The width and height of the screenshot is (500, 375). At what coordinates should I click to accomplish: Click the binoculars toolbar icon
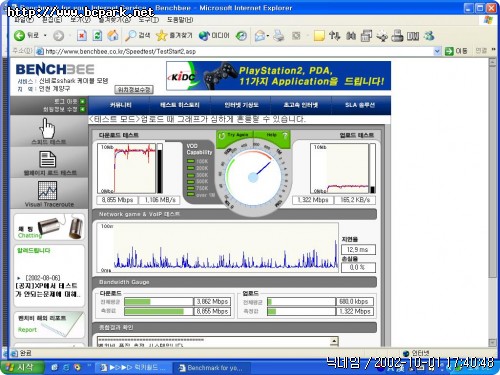click(351, 35)
